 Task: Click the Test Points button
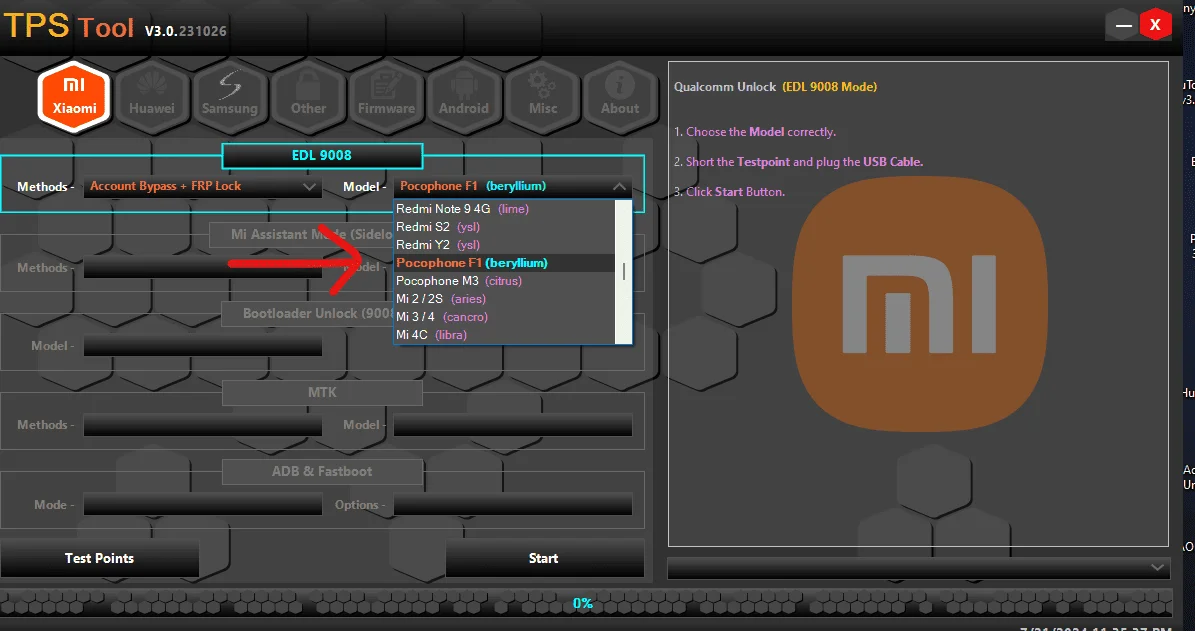[x=99, y=559]
